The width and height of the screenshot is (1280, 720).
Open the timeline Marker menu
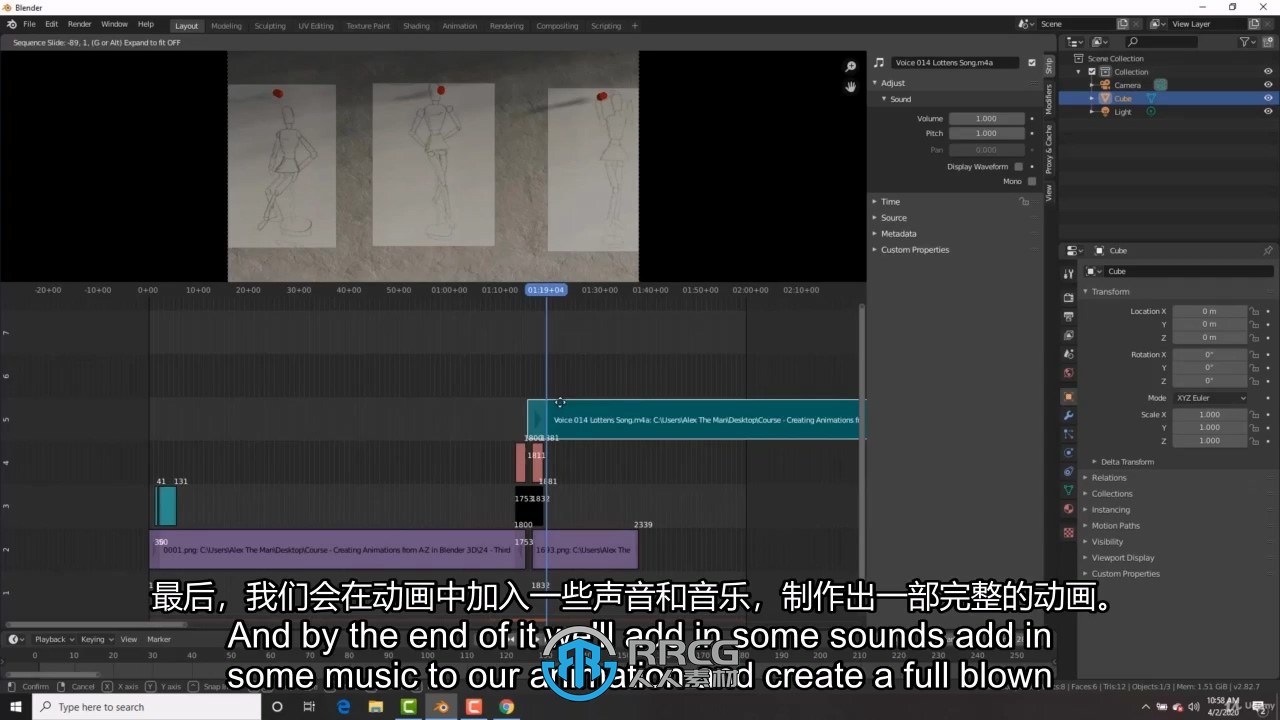click(x=159, y=639)
